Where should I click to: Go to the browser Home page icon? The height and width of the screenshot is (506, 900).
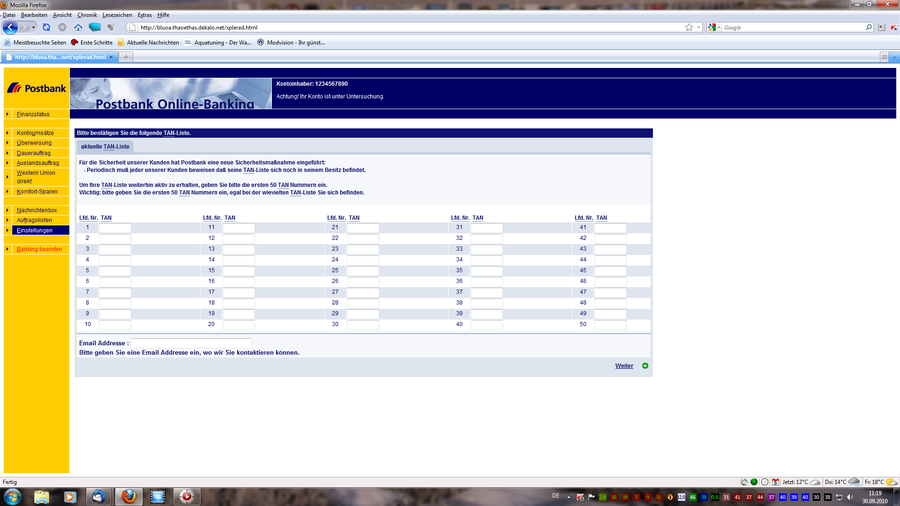[78, 27]
